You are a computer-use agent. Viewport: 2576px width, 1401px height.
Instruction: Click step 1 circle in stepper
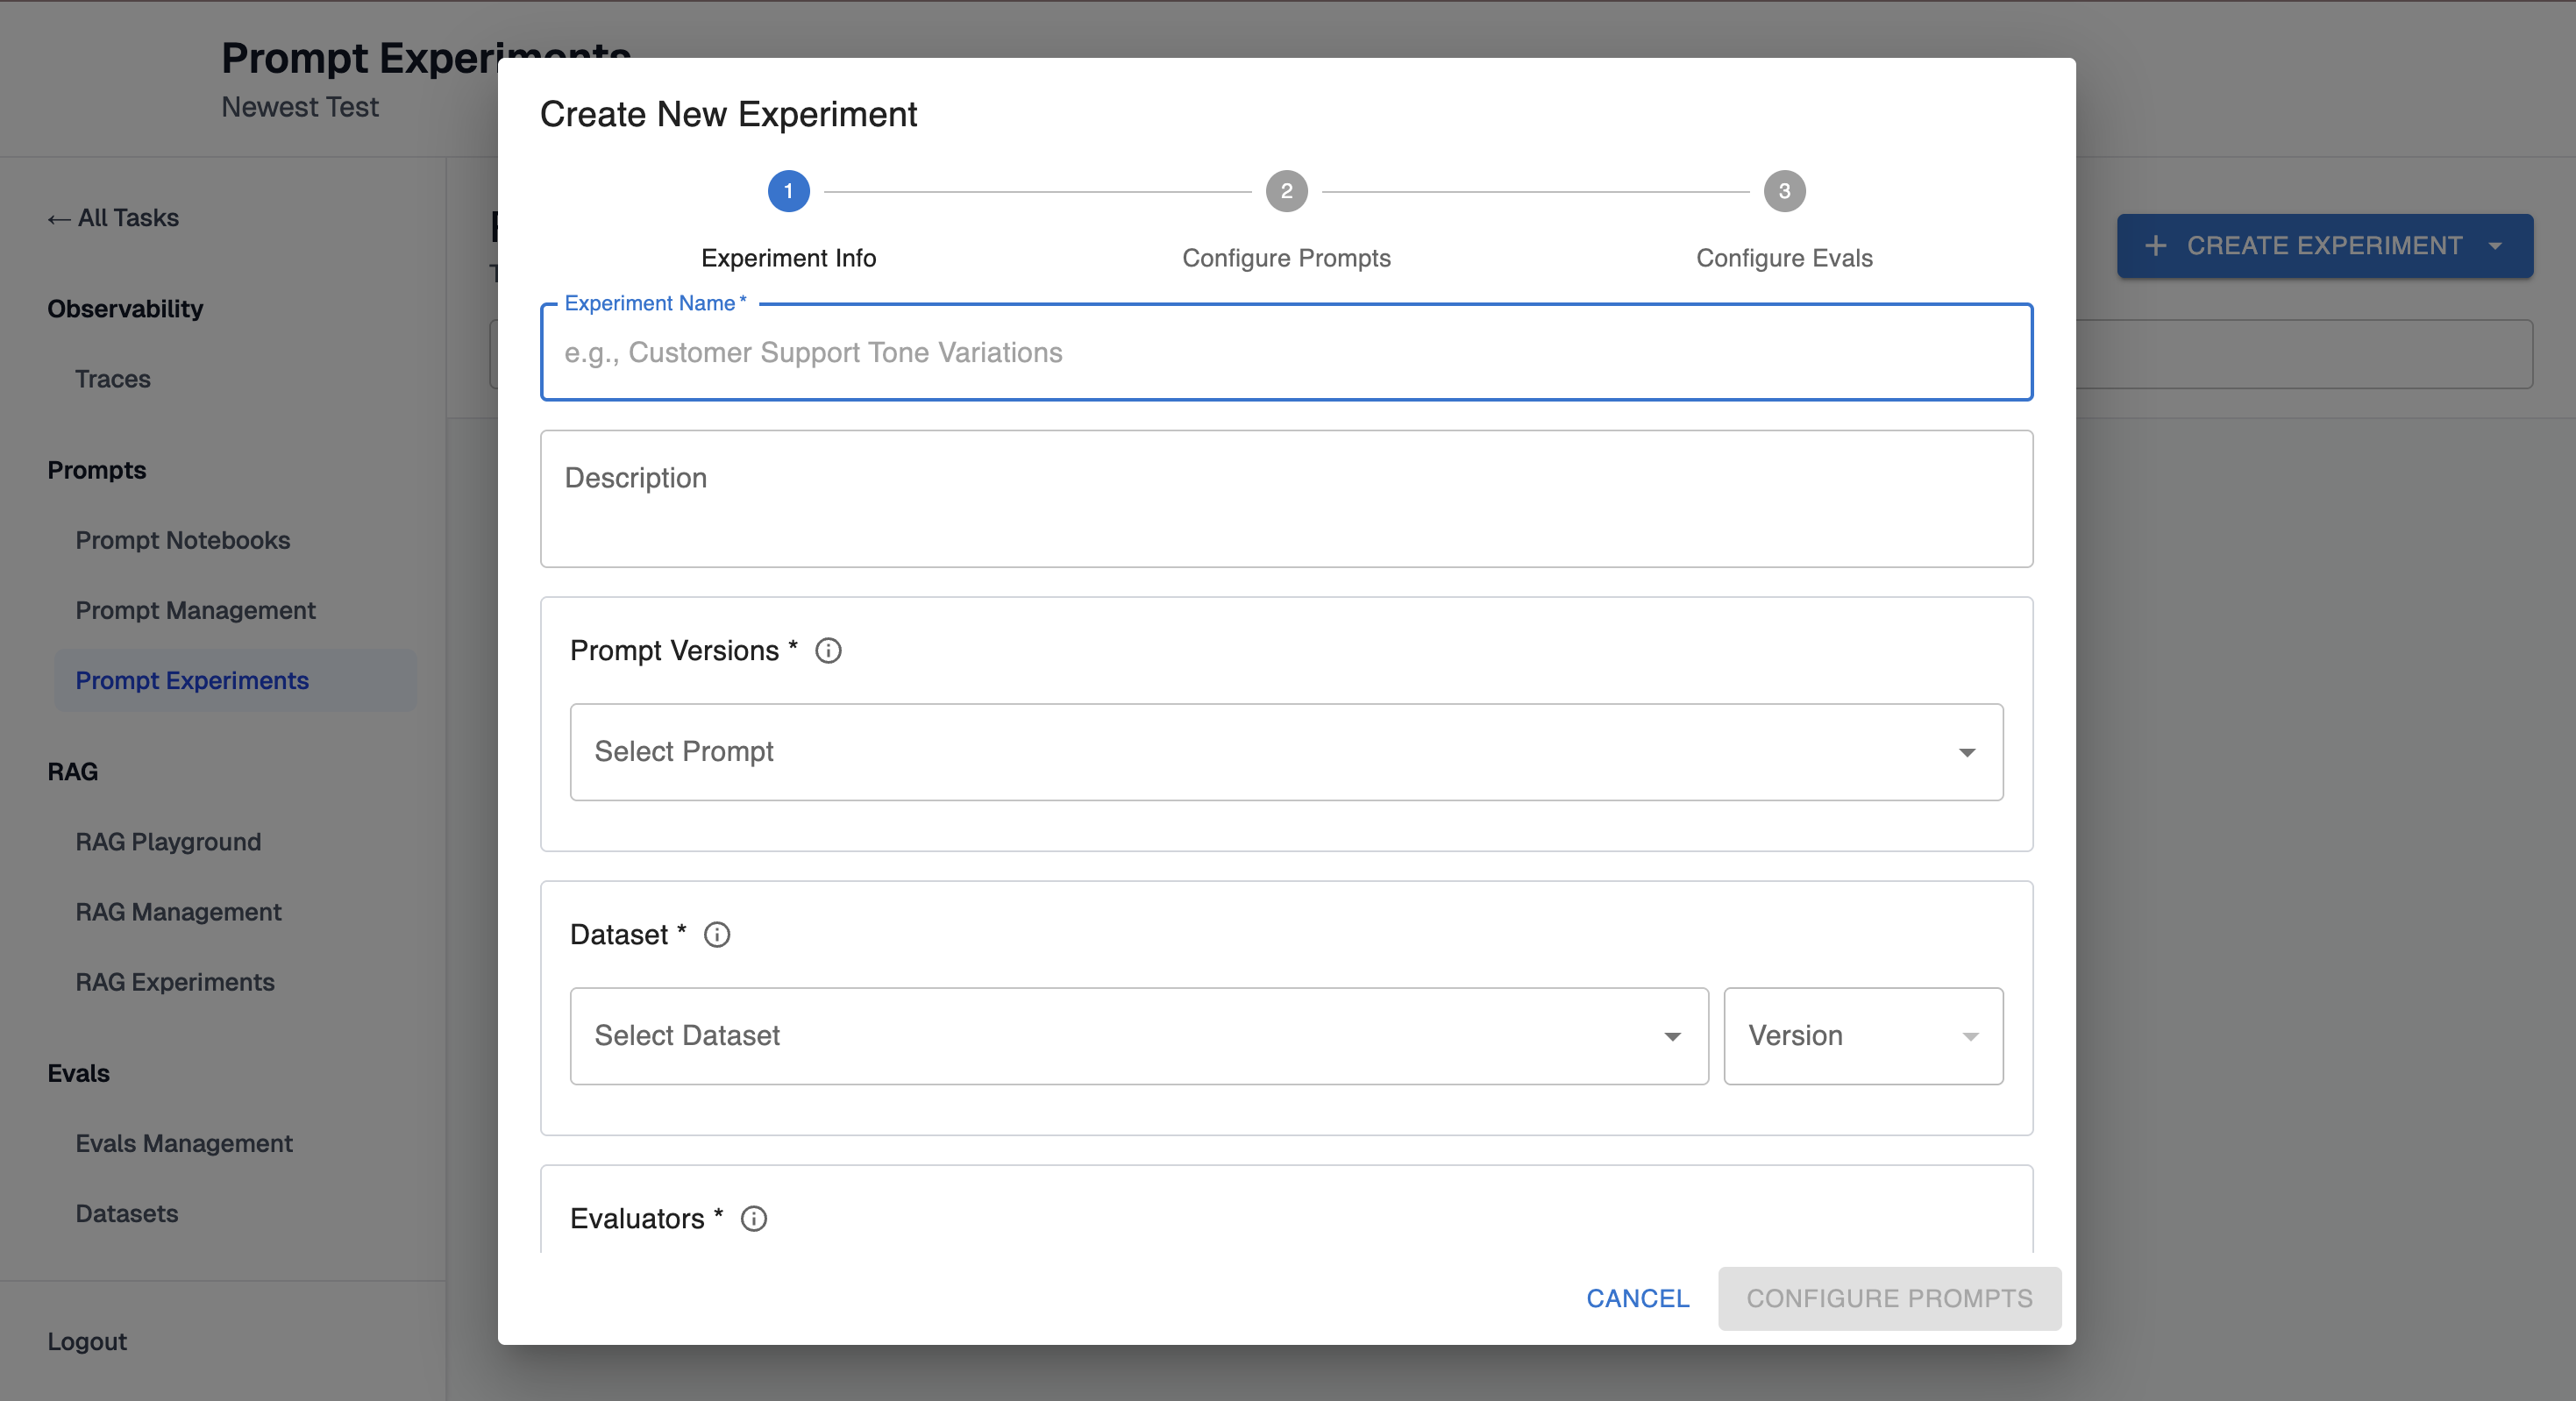coord(788,191)
